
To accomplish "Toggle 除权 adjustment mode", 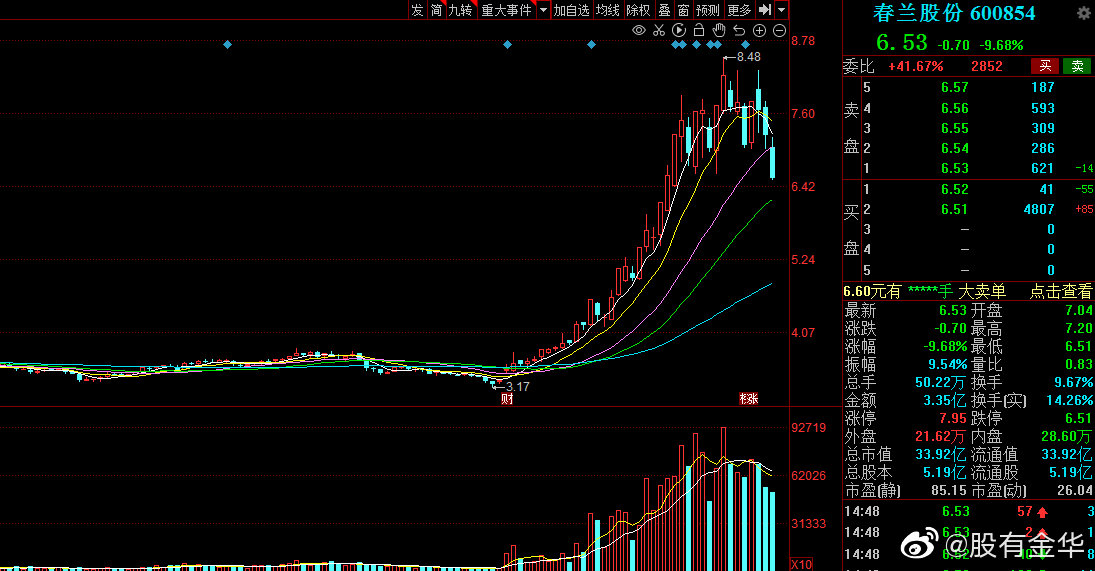I will pos(638,10).
